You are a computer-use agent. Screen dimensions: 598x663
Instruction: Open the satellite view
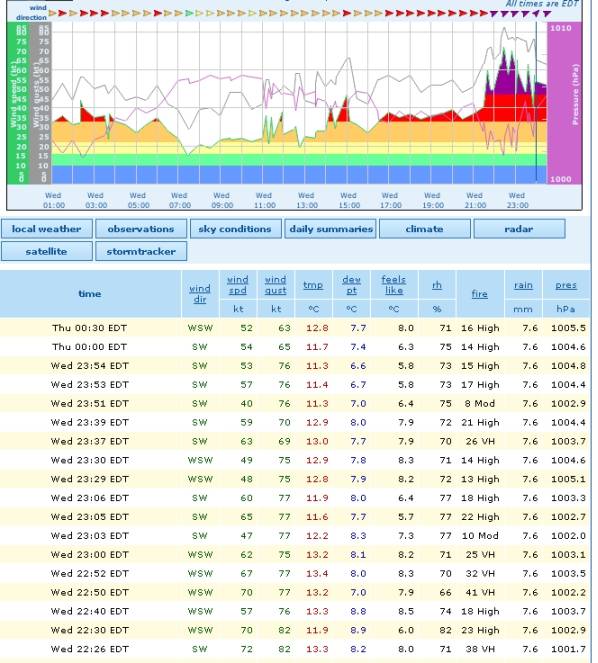click(47, 251)
